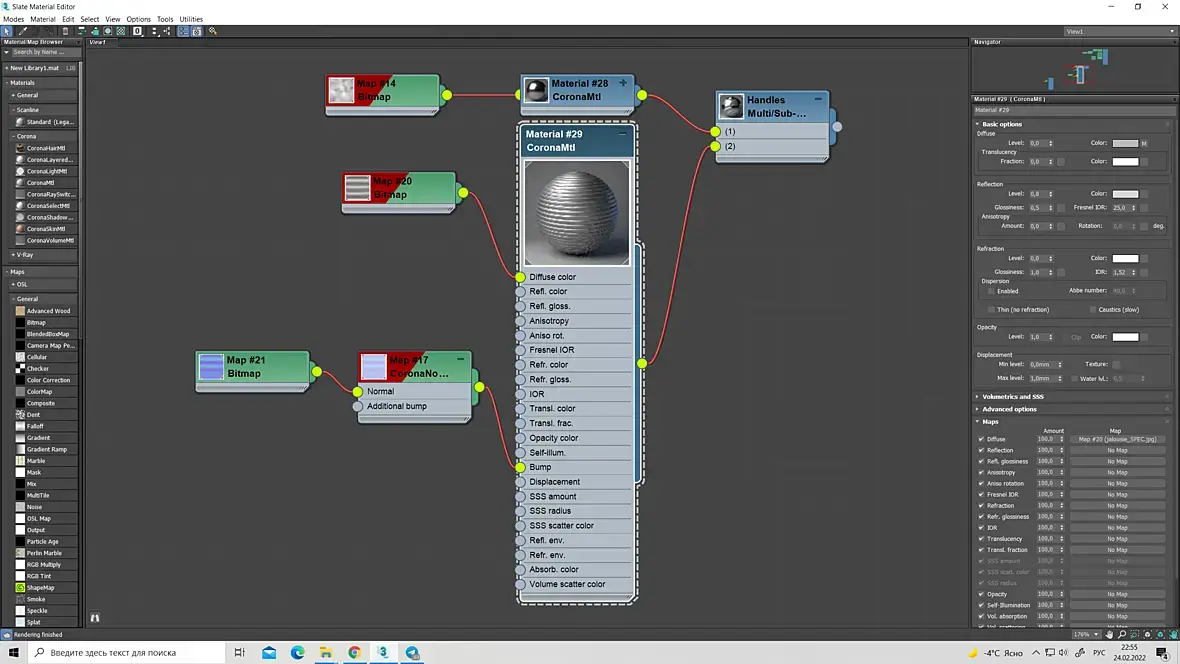Enable Thin (no refraction) checkbox

(991, 309)
